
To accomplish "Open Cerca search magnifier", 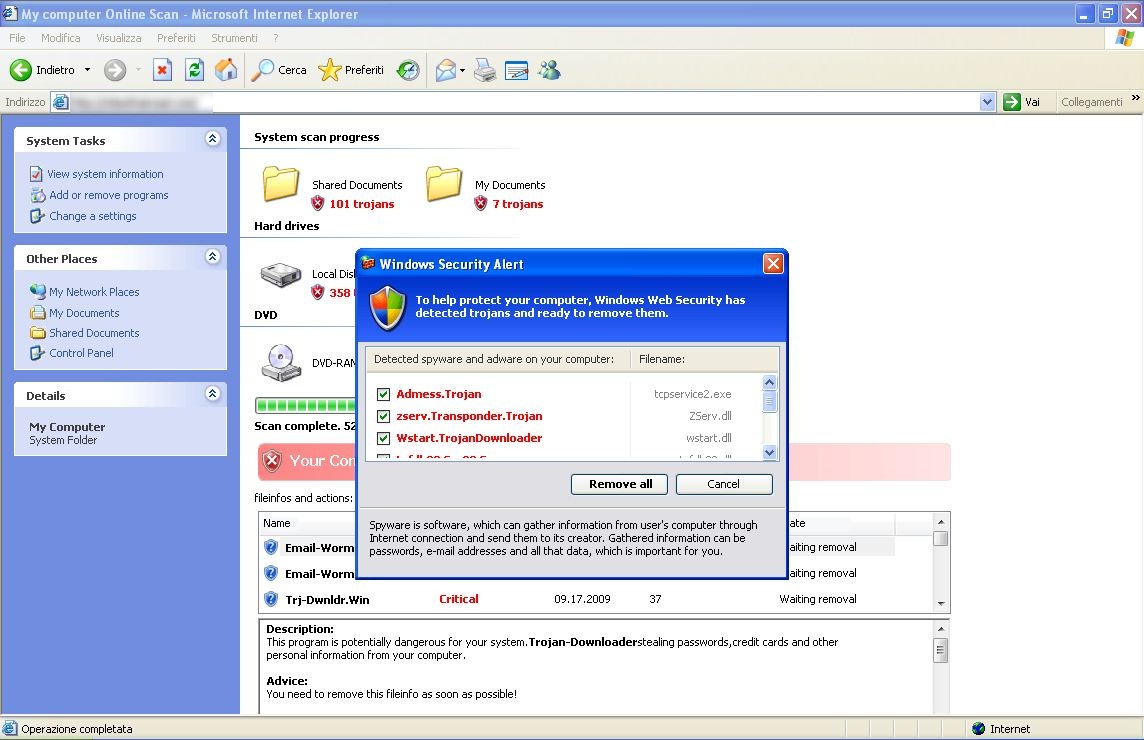I will pos(279,70).
